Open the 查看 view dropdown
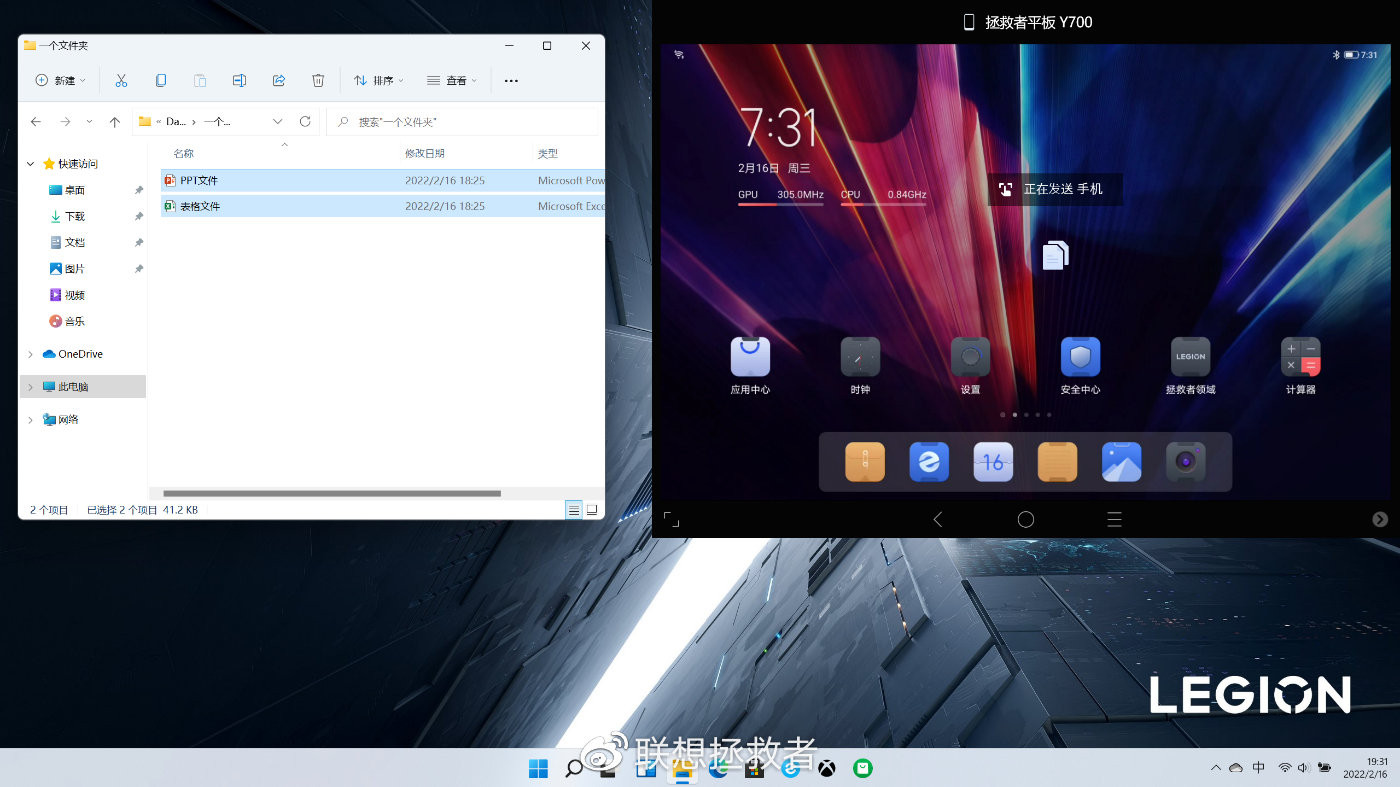The image size is (1400, 787). click(x=451, y=80)
